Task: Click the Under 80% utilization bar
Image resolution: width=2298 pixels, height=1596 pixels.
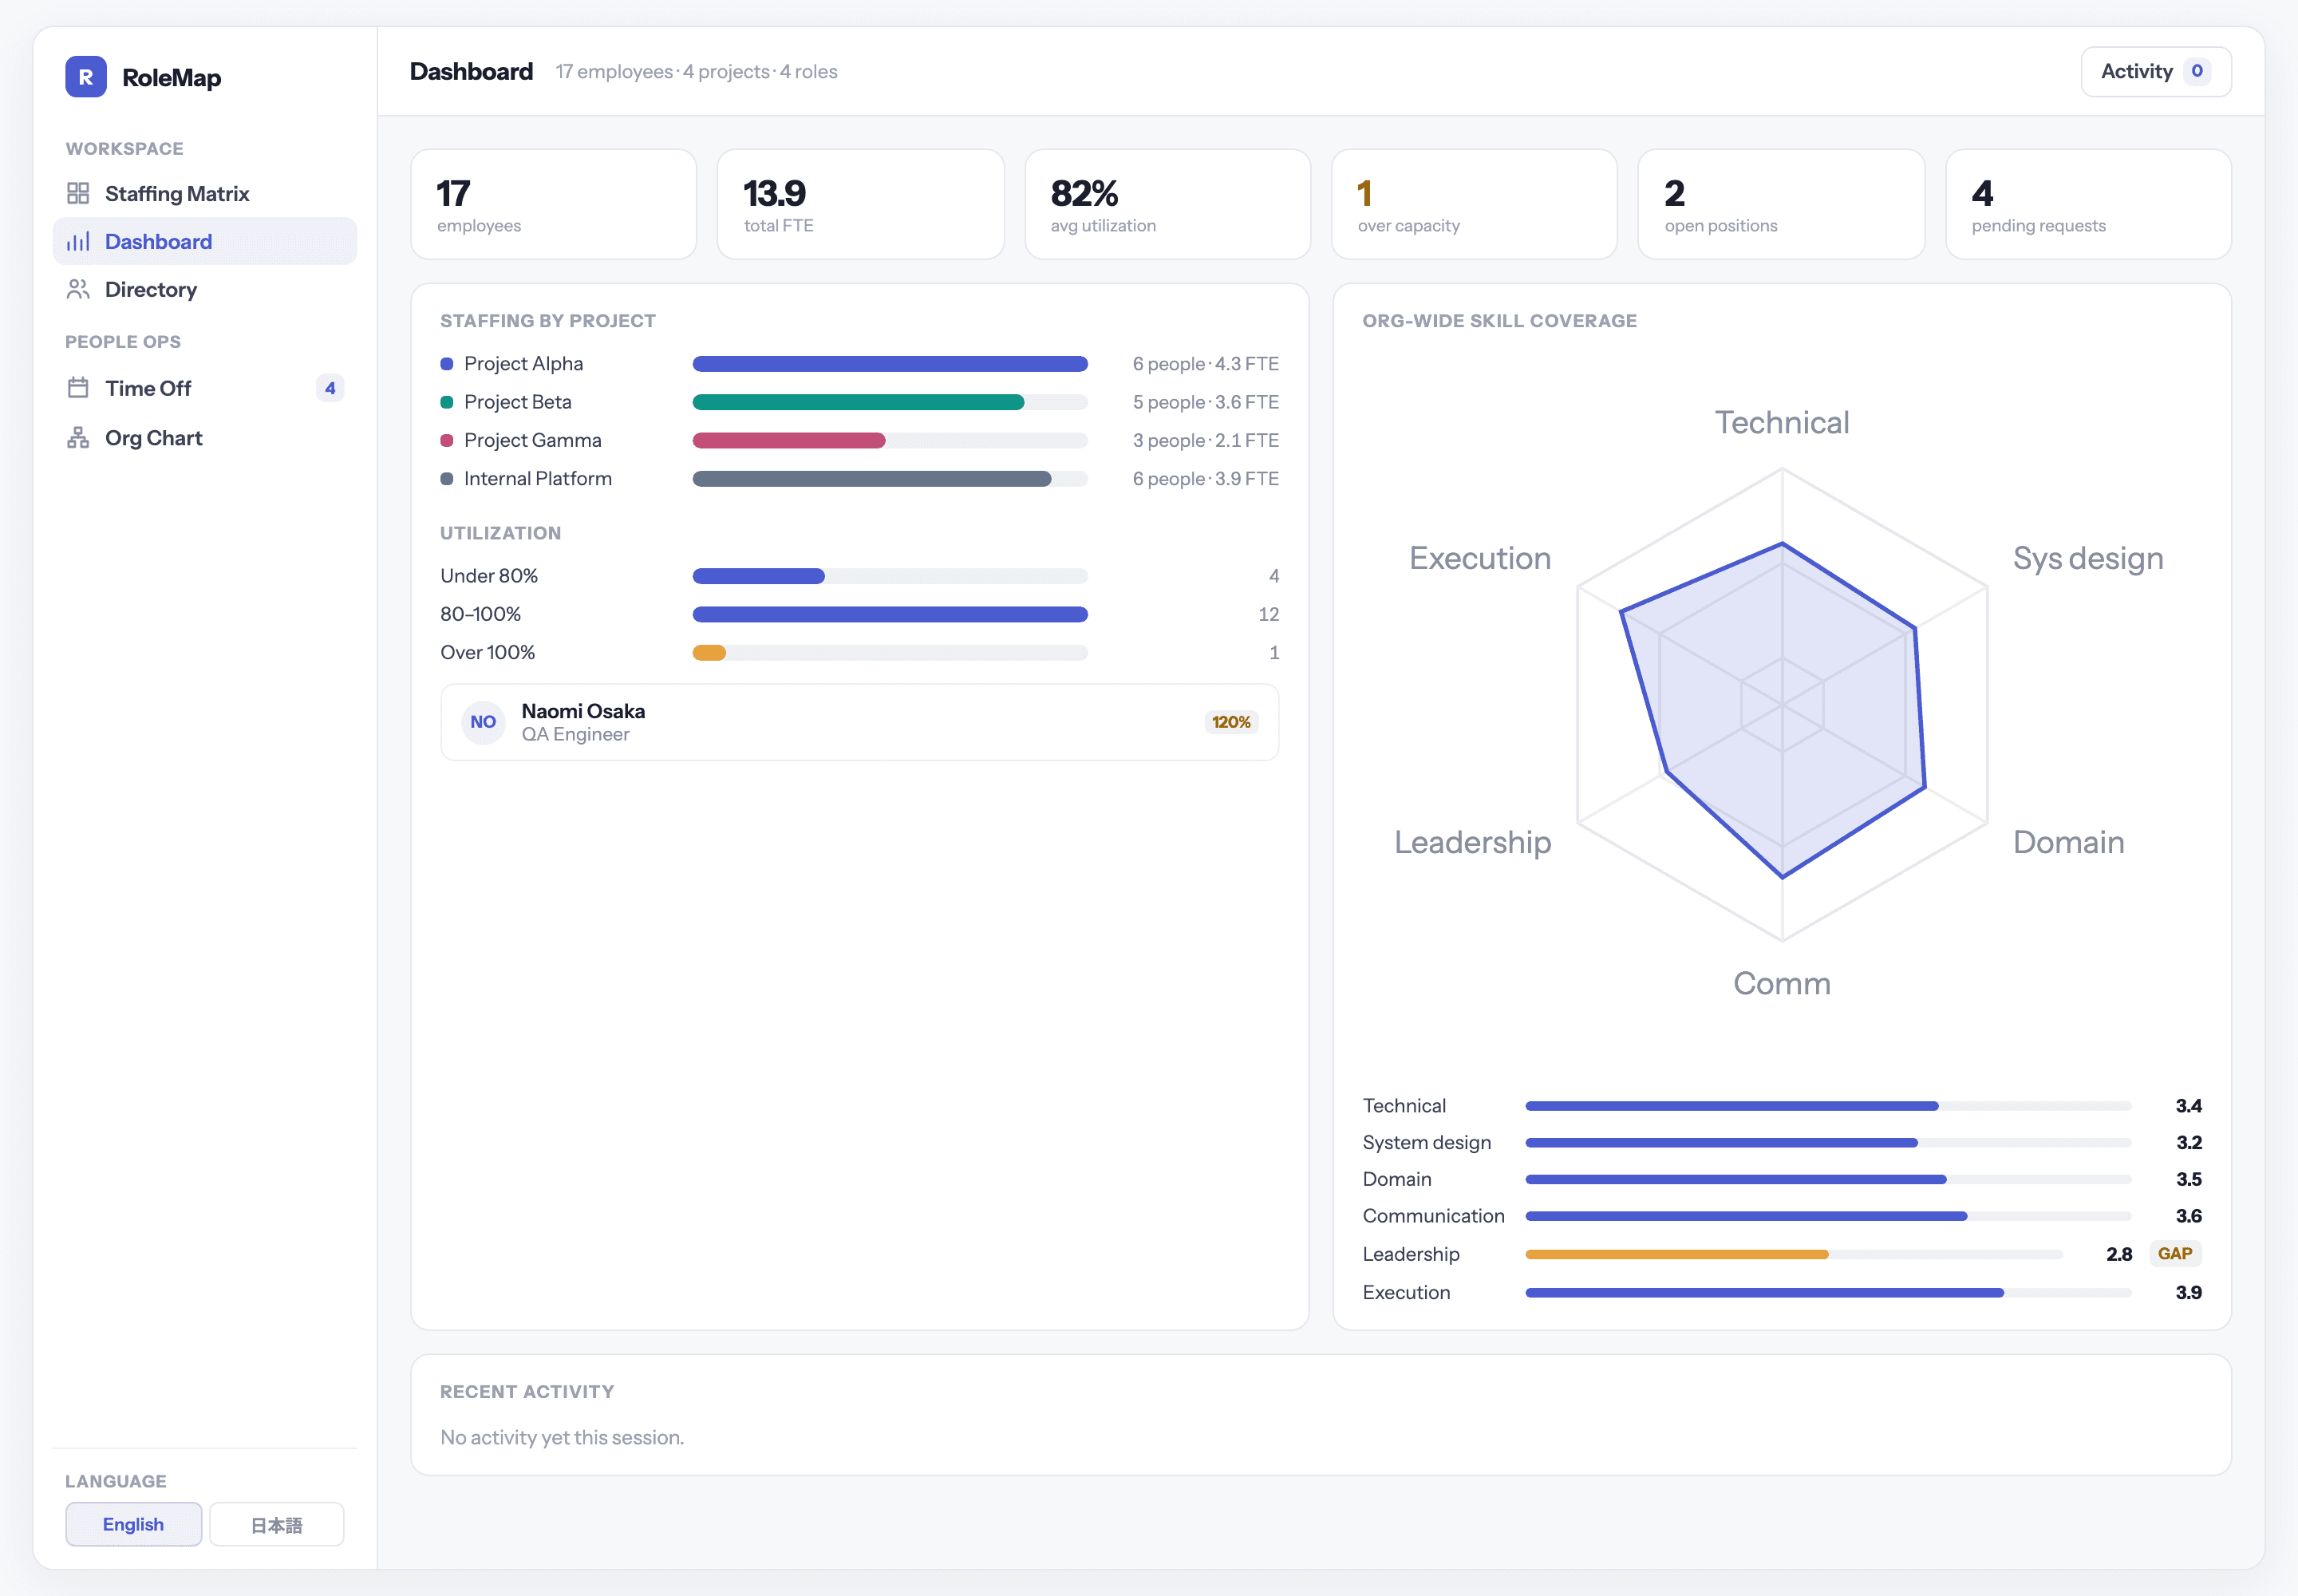Action: 890,576
